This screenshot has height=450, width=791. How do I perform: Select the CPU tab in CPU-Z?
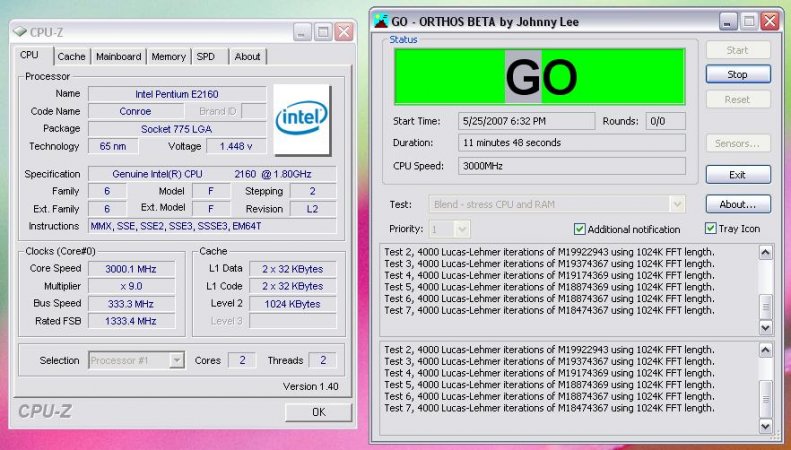(29, 55)
